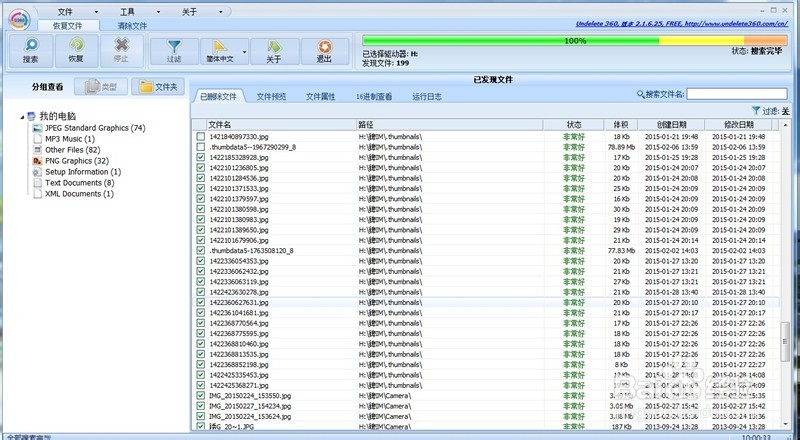Click the scrollbar down arrow of file list
Image resolution: width=800 pixels, height=440 pixels.
pyautogui.click(x=785, y=424)
